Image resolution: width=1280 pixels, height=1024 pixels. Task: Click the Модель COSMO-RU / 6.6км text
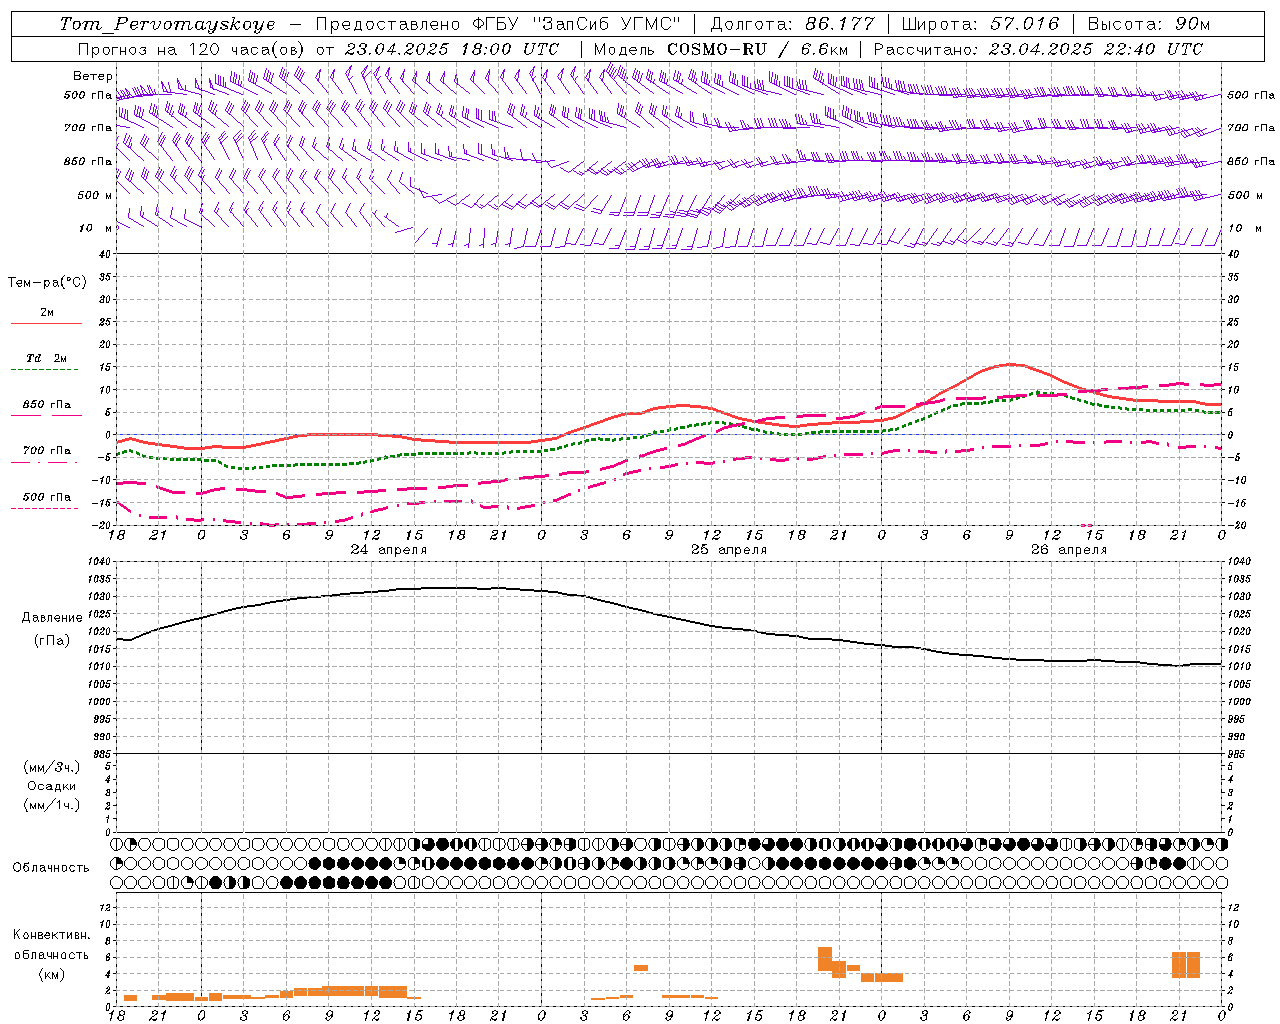click(721, 49)
